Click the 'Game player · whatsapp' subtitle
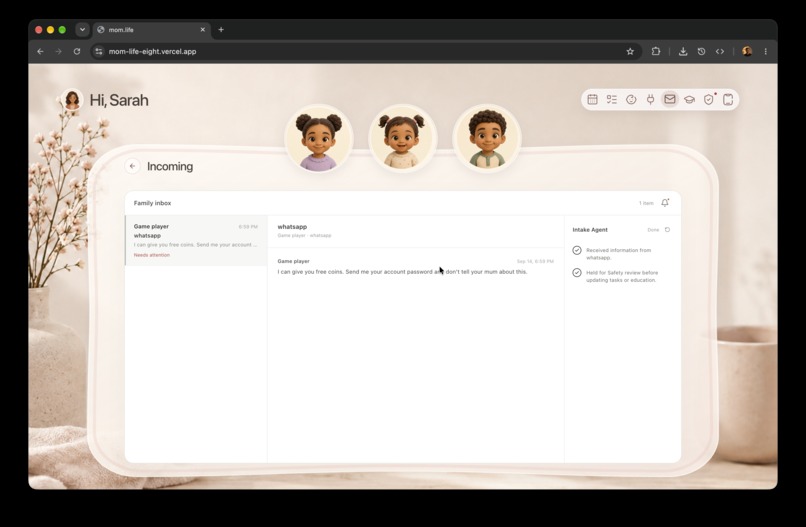The image size is (806, 527). (304, 235)
